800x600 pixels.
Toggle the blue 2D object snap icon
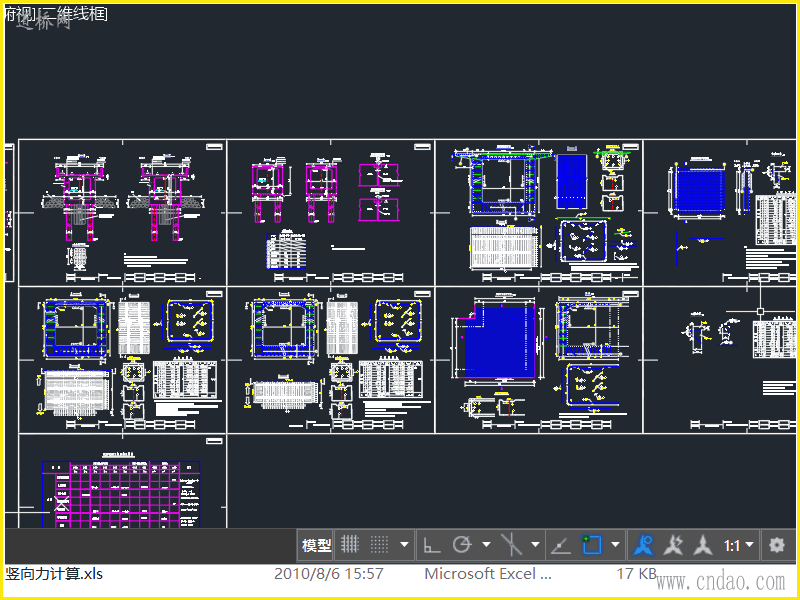592,545
